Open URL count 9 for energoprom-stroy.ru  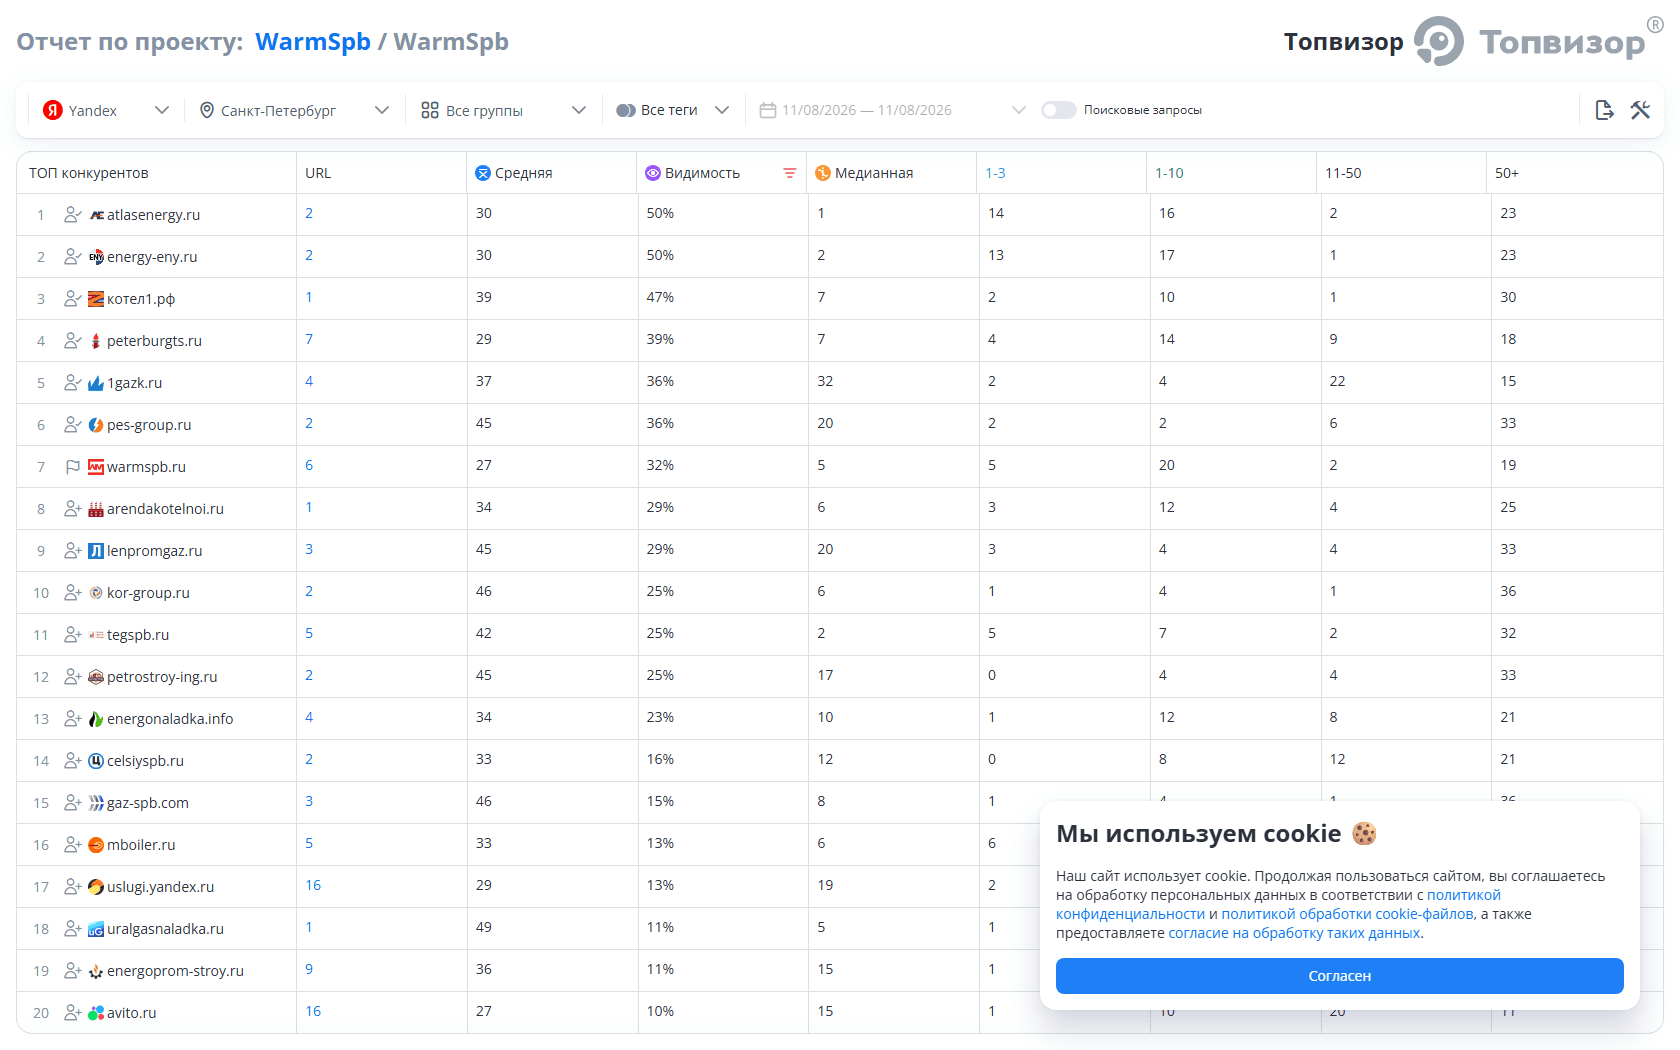(309, 969)
